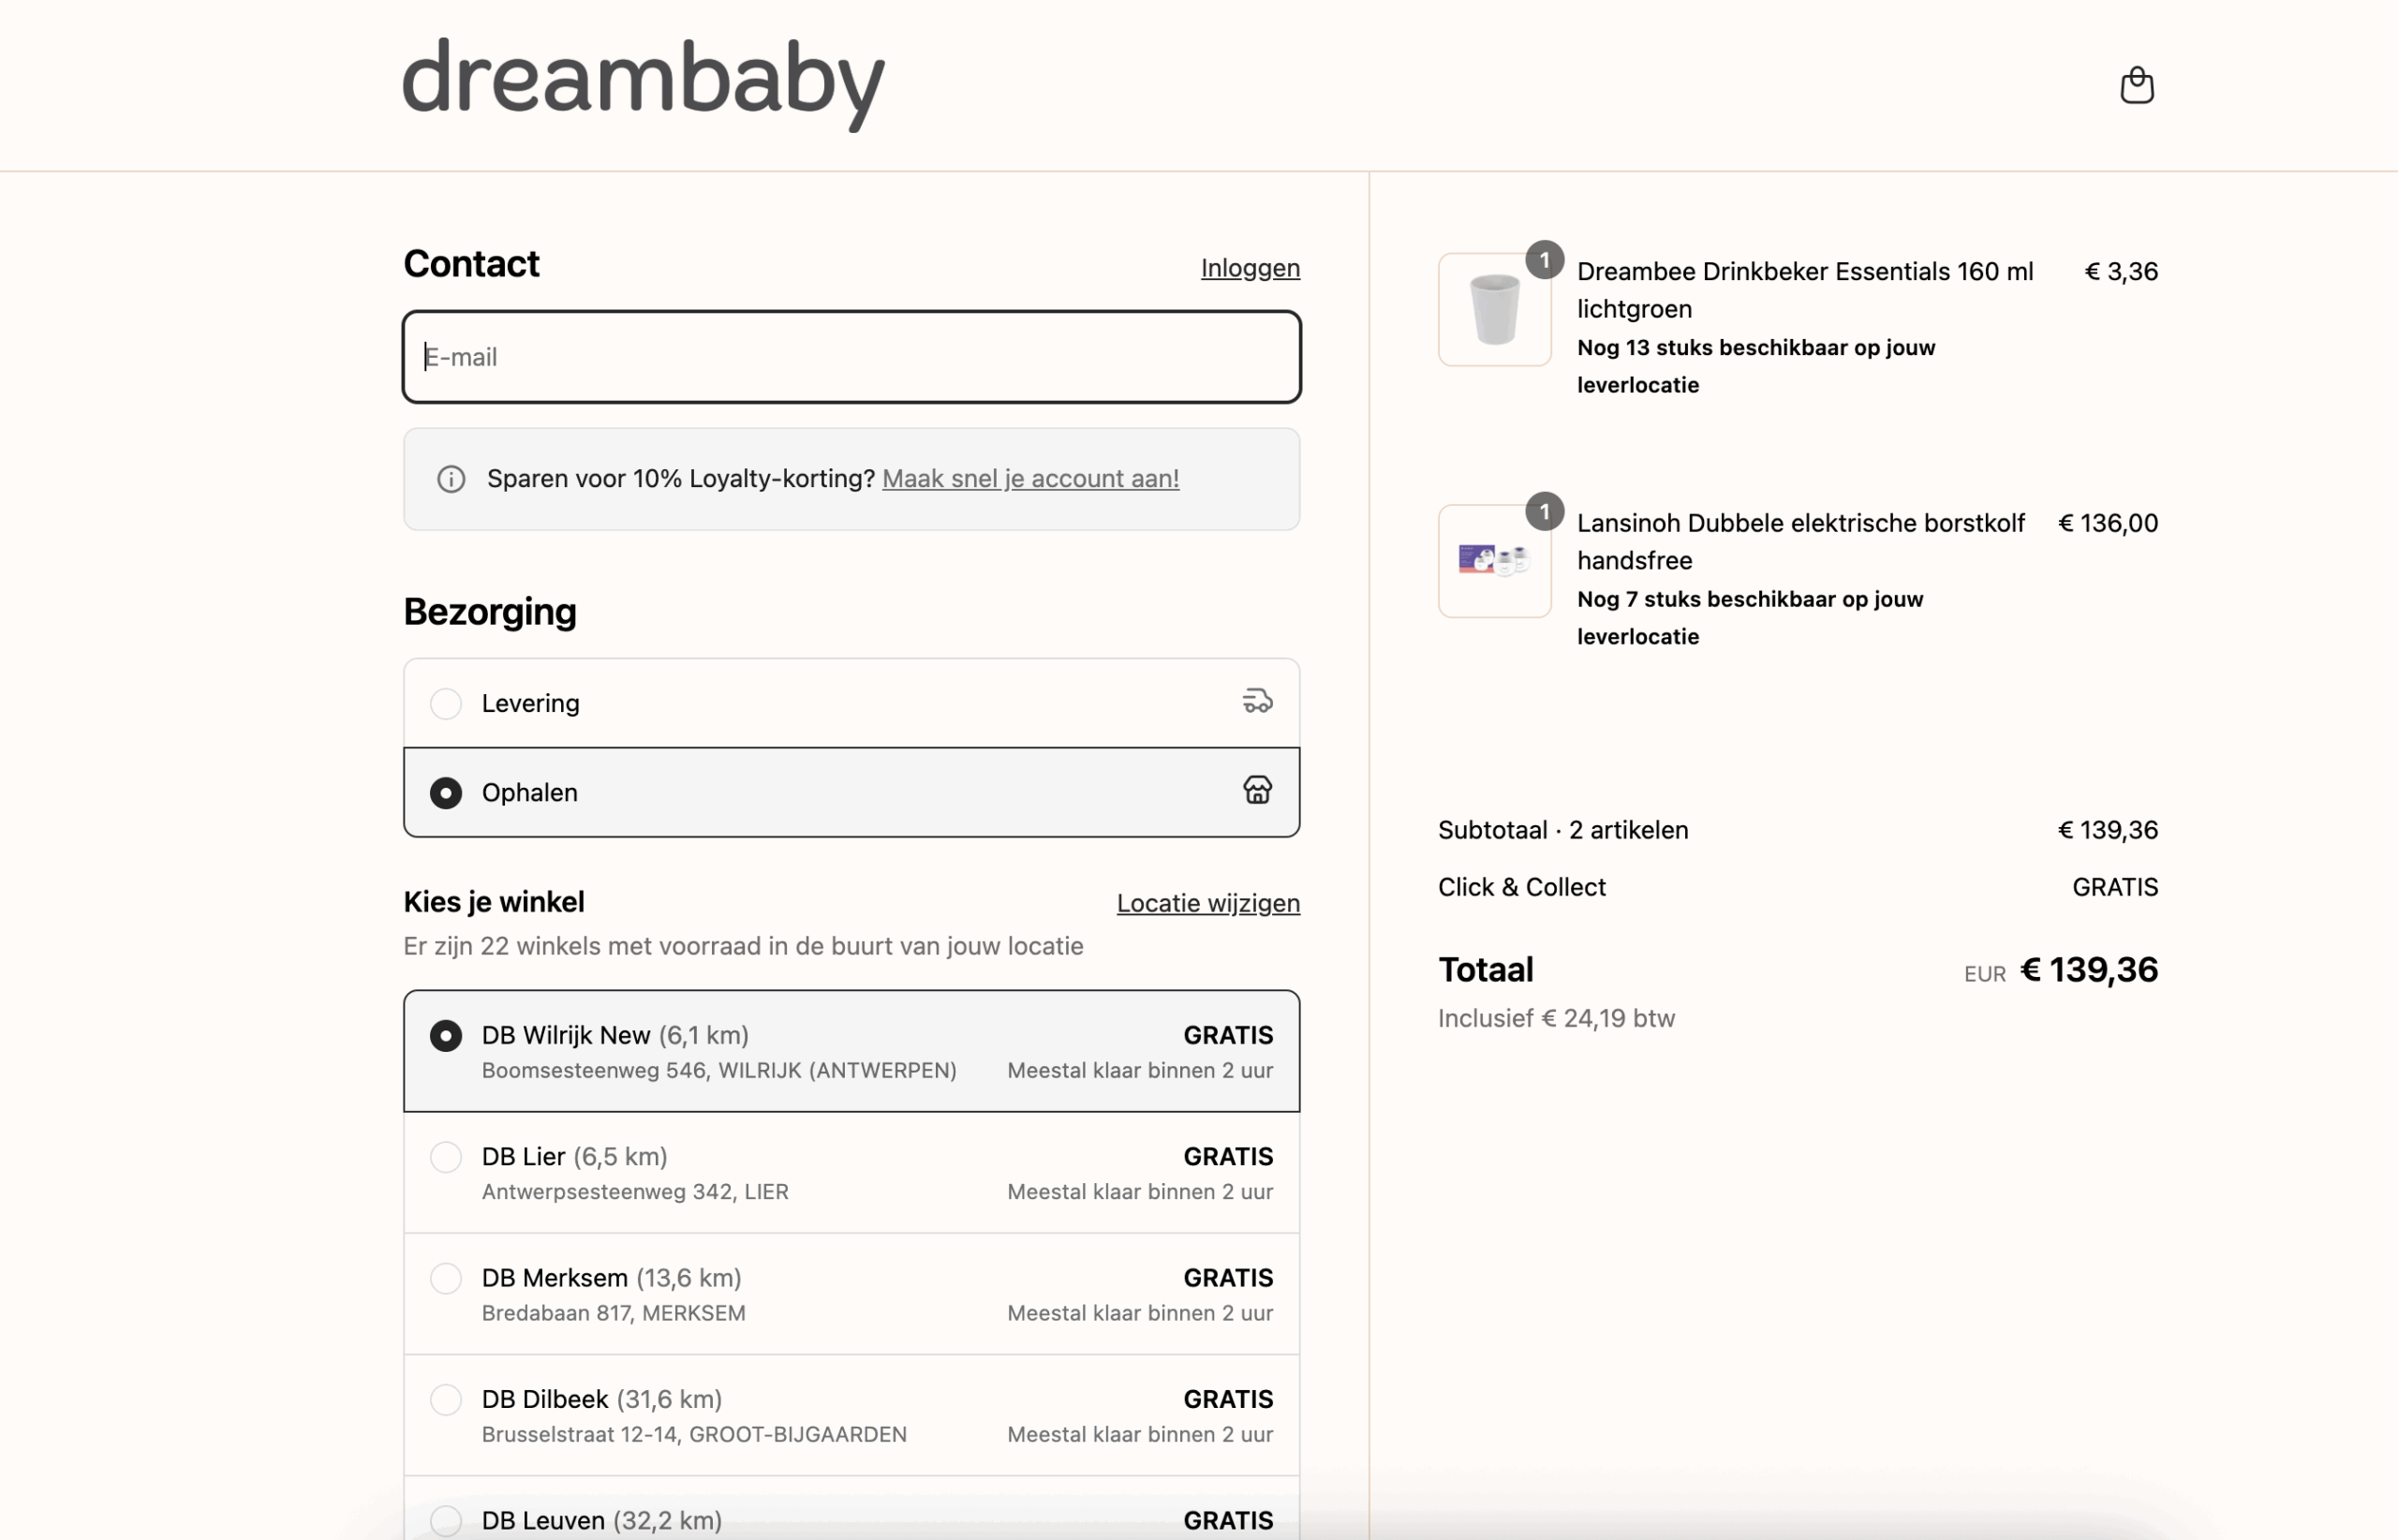The width and height of the screenshot is (2398, 1540).
Task: Click the Locatie wijzigen link
Action: [x=1207, y=903]
